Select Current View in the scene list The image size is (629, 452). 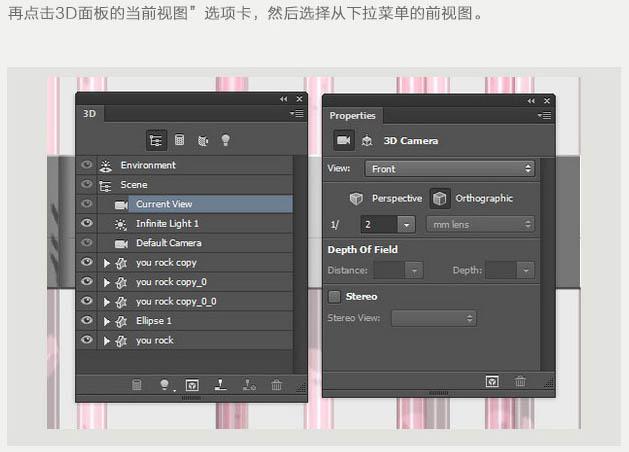(x=164, y=204)
